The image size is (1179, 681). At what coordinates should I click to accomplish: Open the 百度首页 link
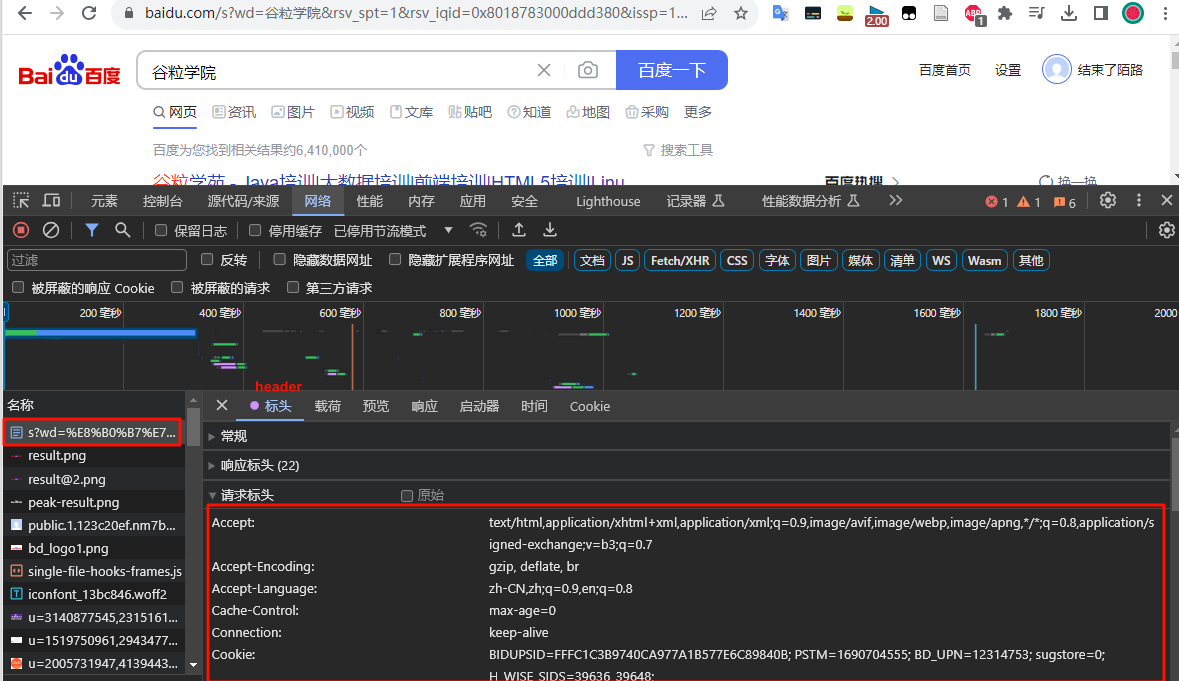point(944,70)
